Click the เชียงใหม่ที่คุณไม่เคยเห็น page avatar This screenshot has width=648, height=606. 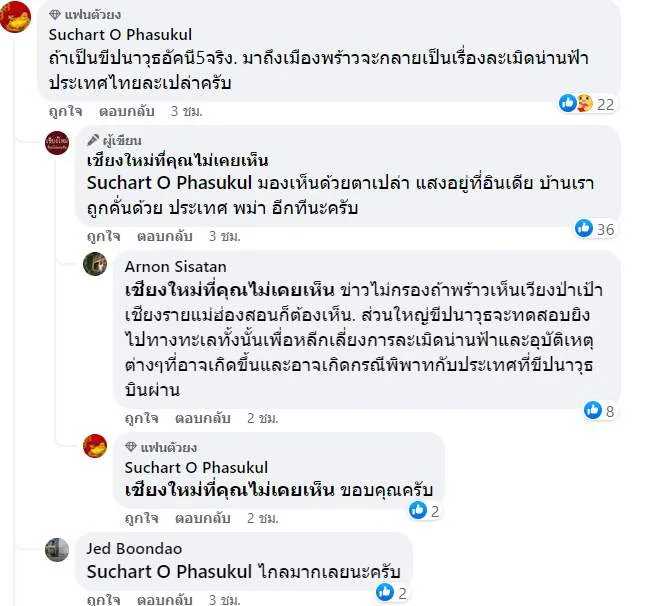click(59, 143)
